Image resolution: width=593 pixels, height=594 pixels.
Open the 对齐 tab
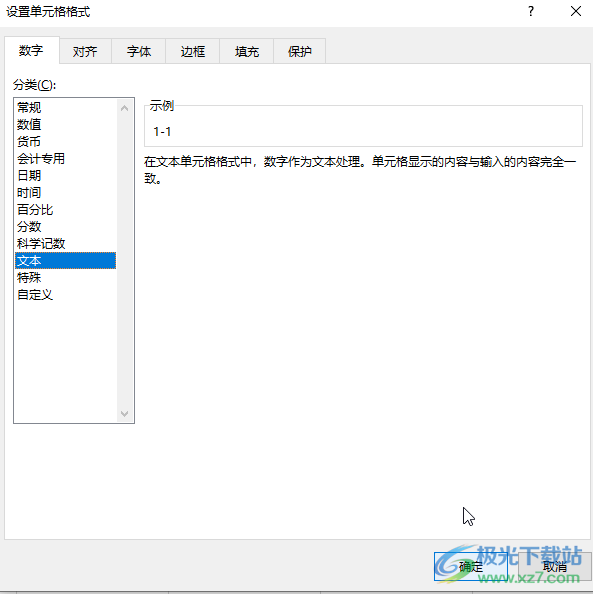85,51
